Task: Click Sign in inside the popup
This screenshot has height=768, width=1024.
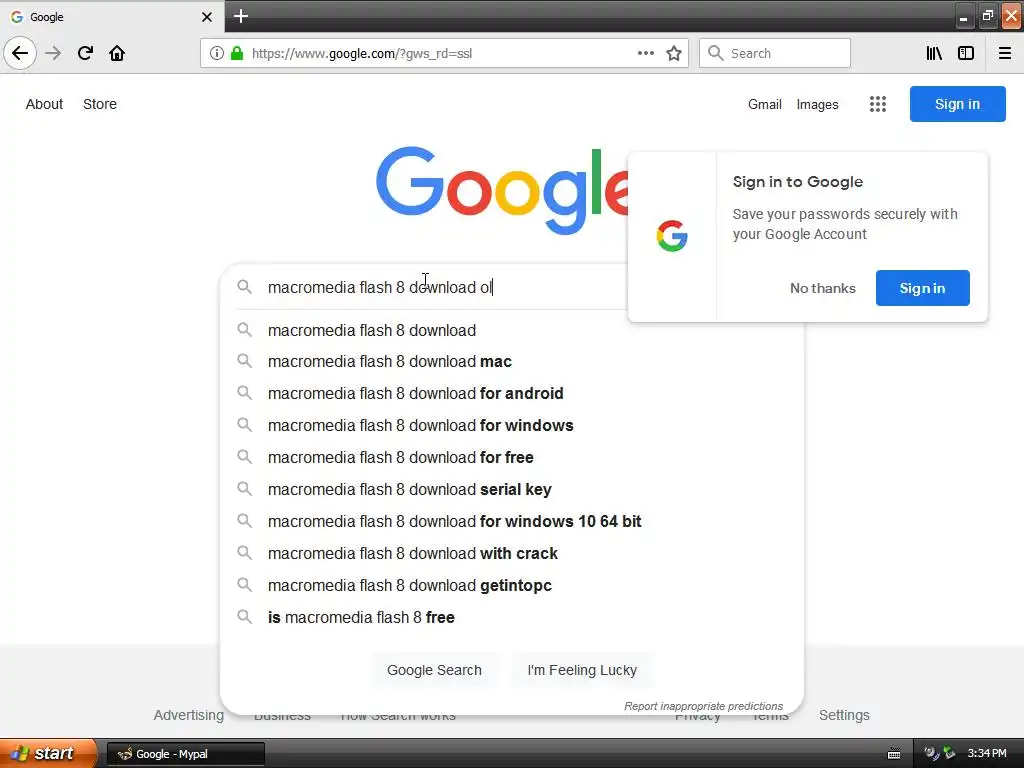Action: click(922, 288)
